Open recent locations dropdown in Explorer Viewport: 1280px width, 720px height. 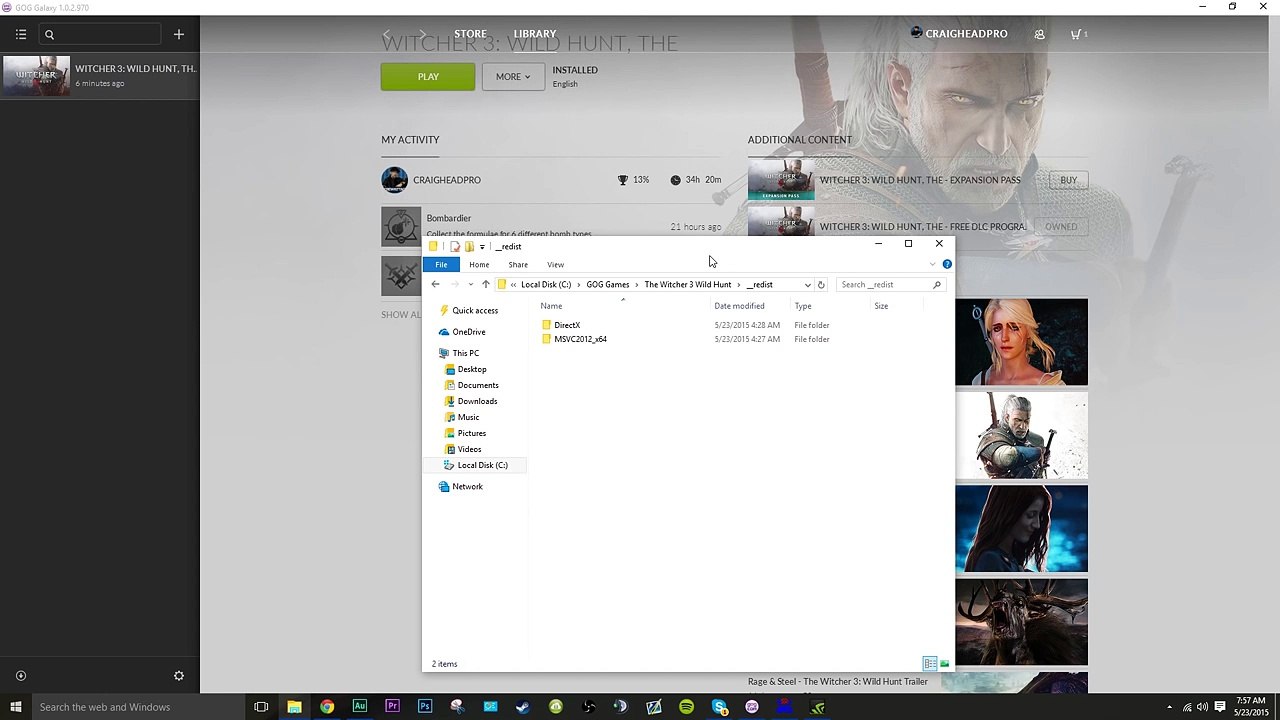pos(471,285)
